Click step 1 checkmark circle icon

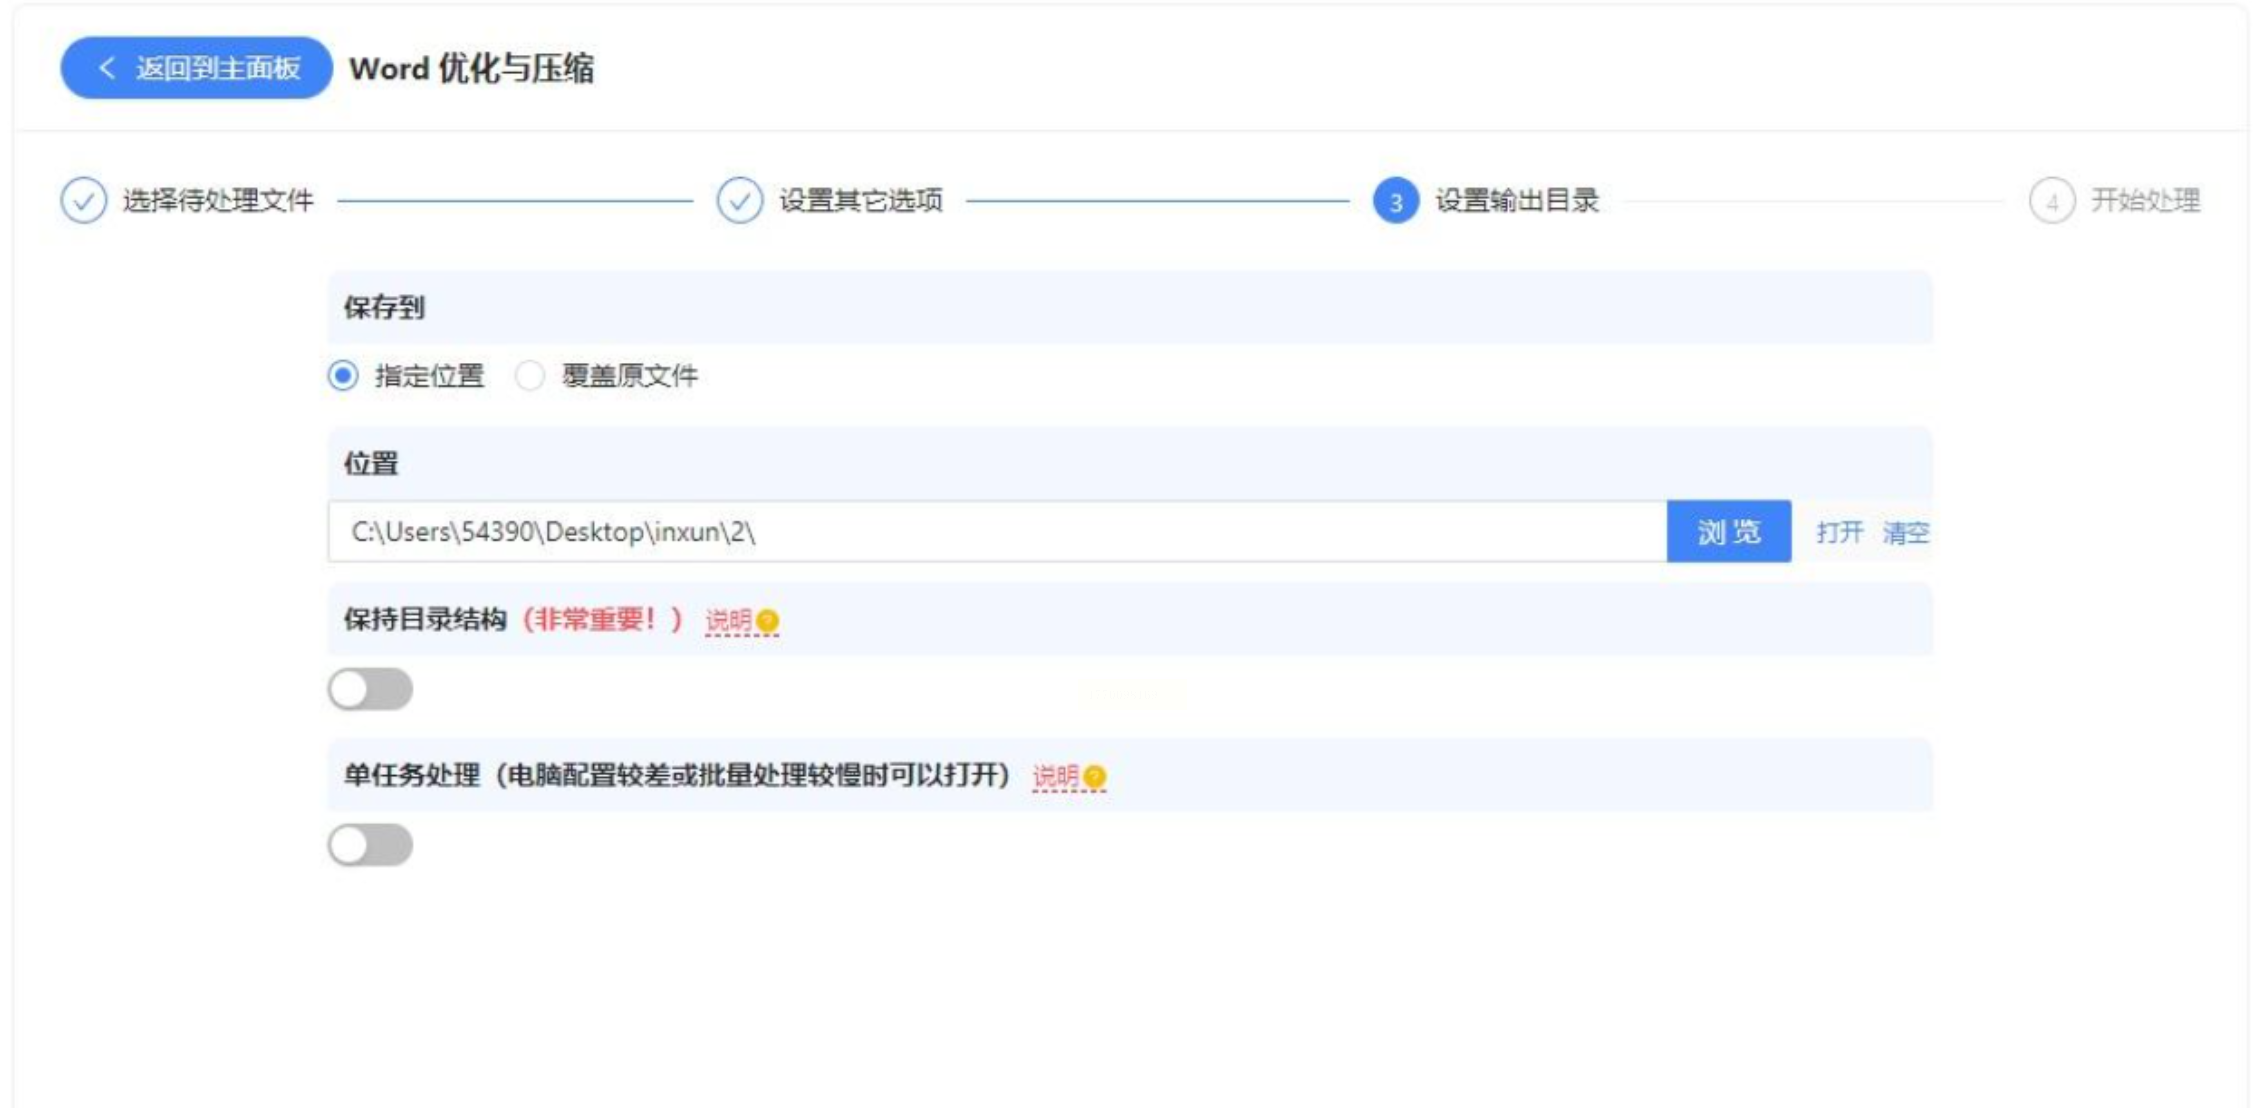tap(83, 201)
